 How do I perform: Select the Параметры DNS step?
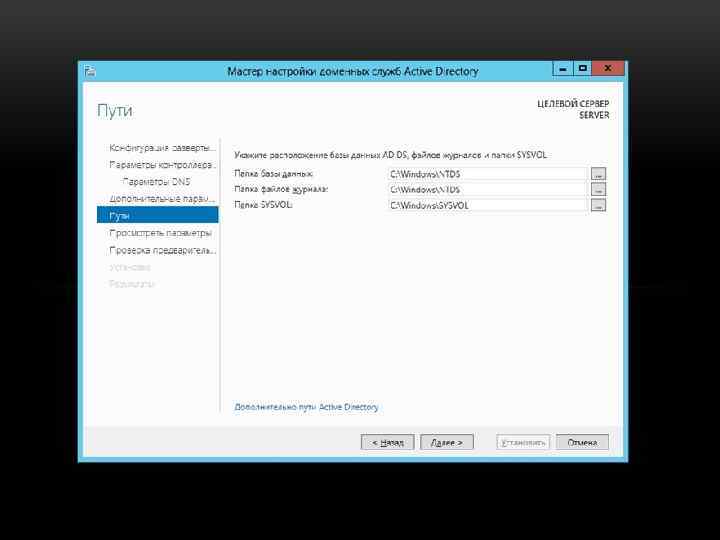(x=156, y=182)
